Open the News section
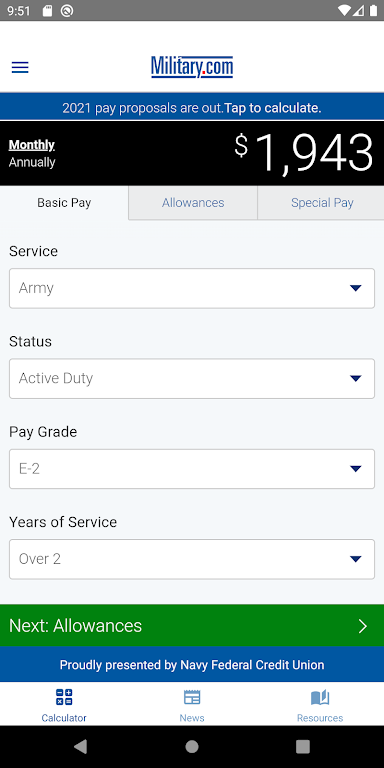The image size is (384, 768). (x=192, y=705)
